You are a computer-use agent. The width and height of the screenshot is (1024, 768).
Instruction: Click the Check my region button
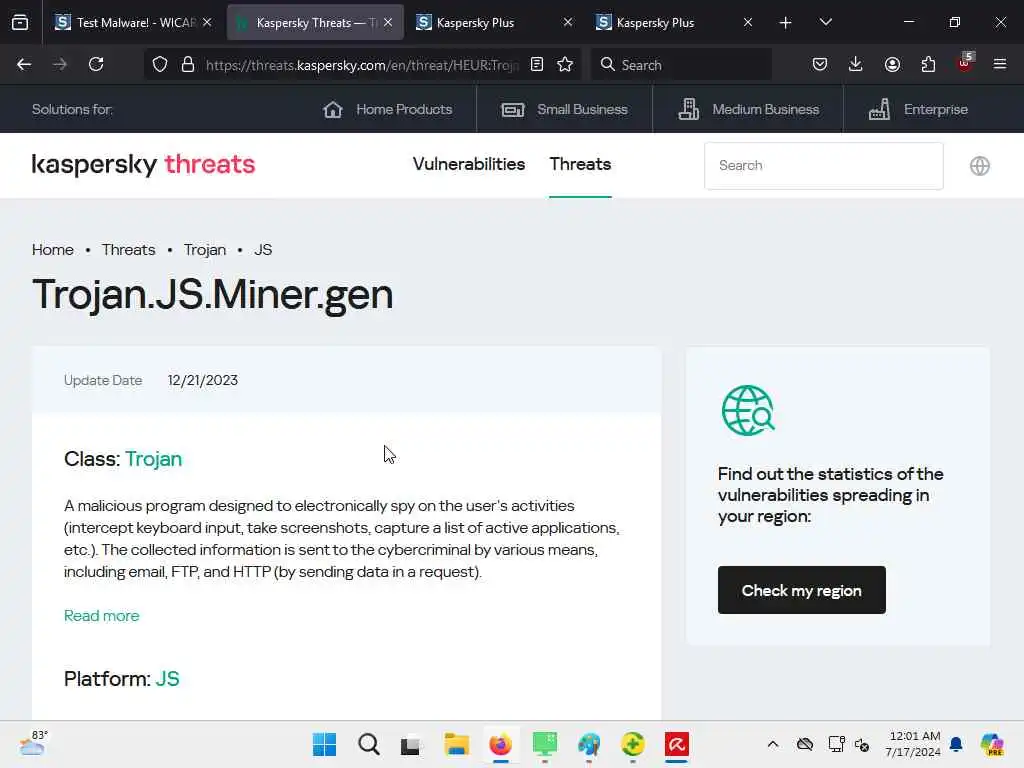tap(801, 590)
